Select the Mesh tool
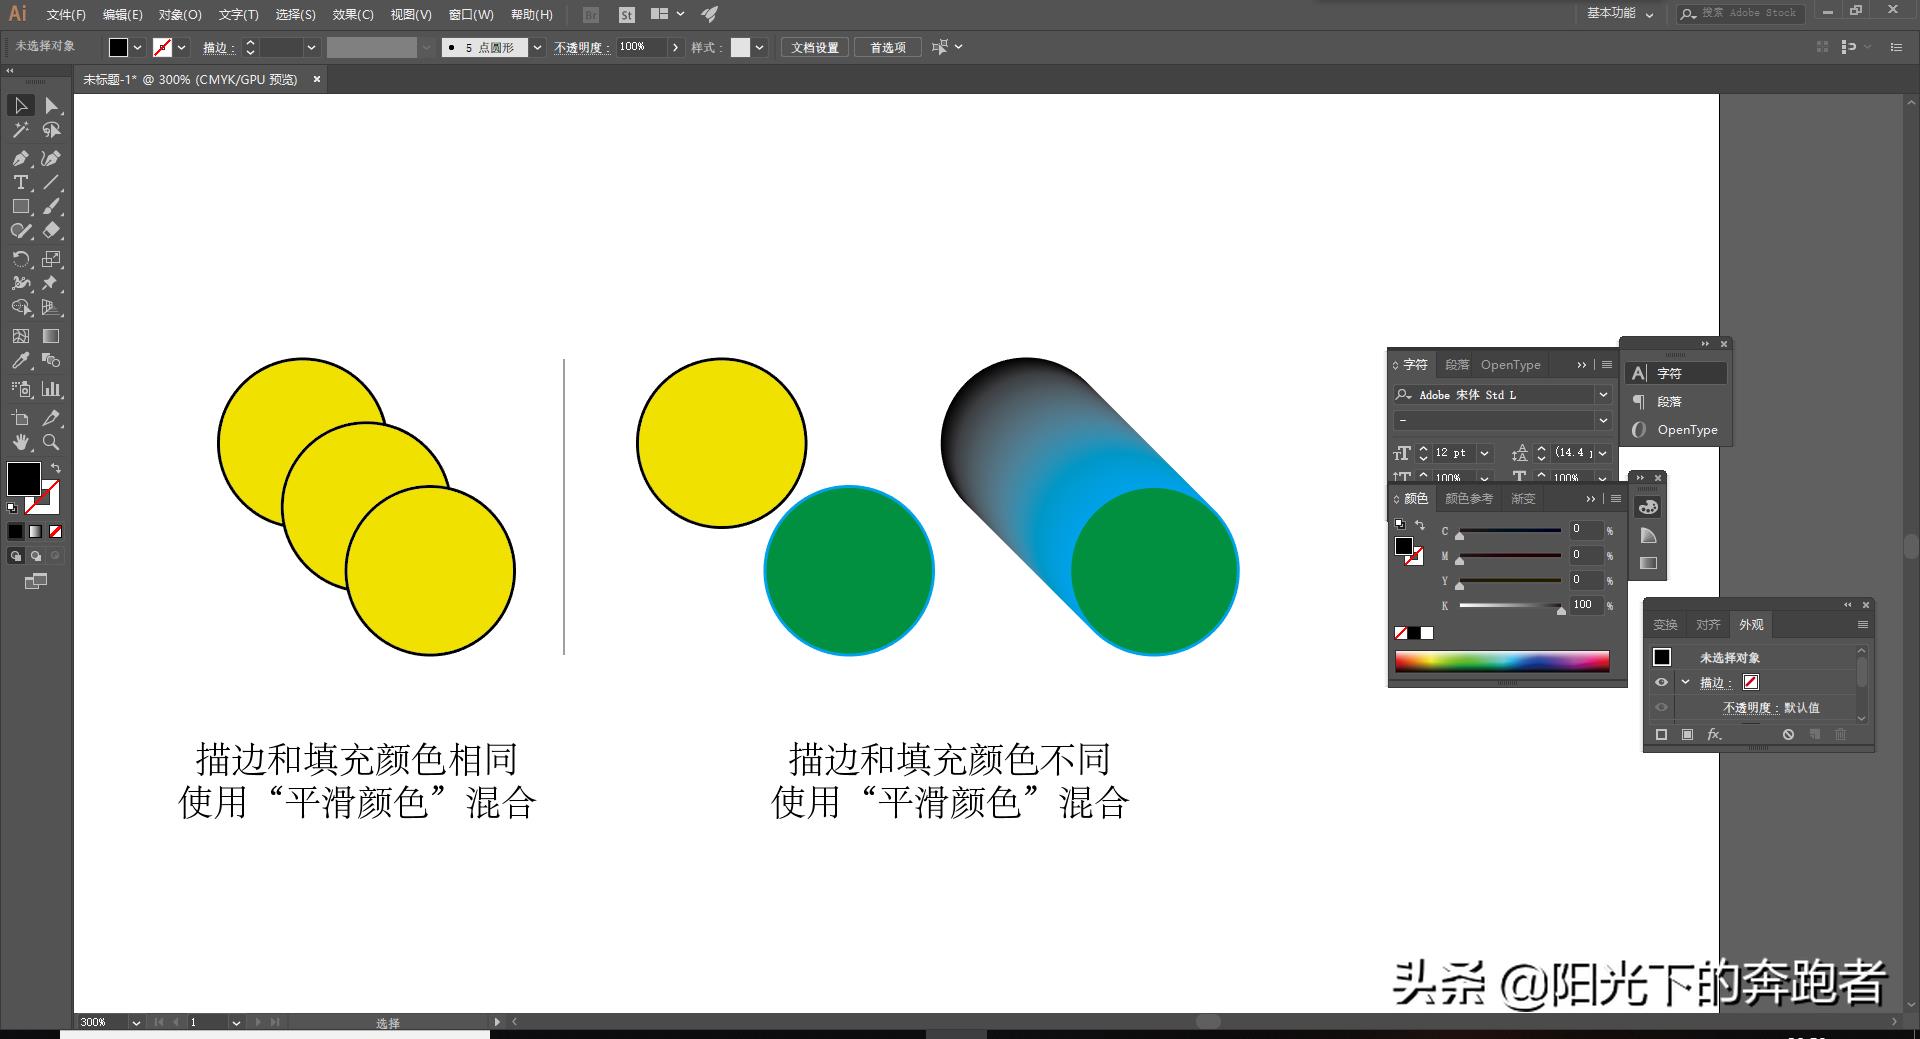1920x1039 pixels. coord(20,336)
